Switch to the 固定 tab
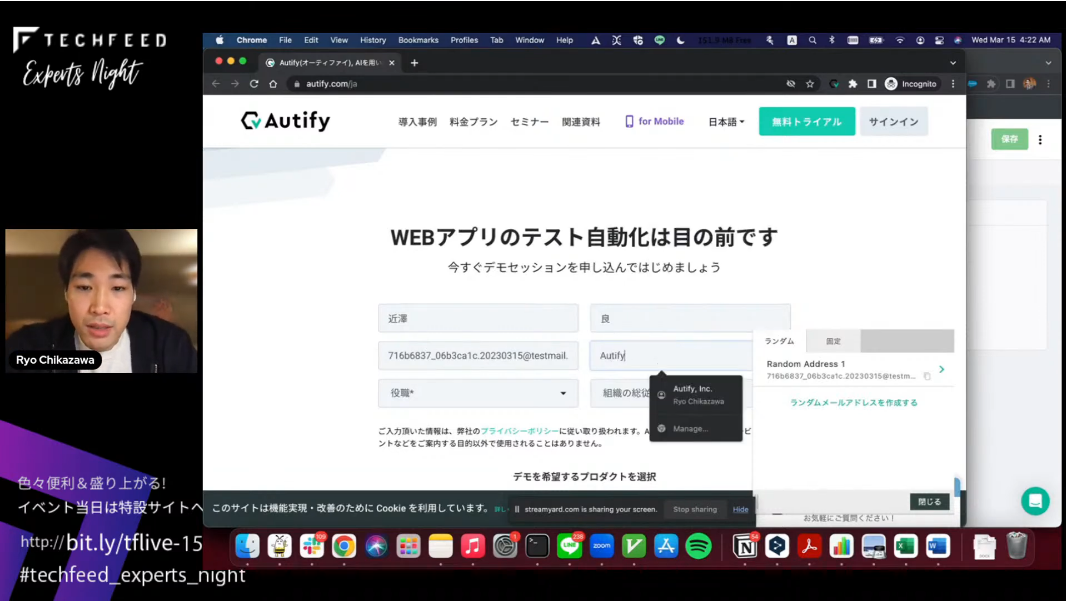 coord(833,341)
